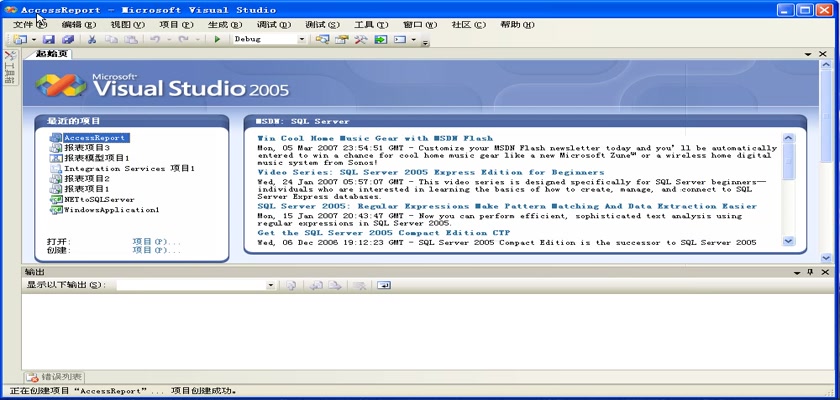Clear all output with the clear icon
Screen dimensions: 840x400
point(359,285)
